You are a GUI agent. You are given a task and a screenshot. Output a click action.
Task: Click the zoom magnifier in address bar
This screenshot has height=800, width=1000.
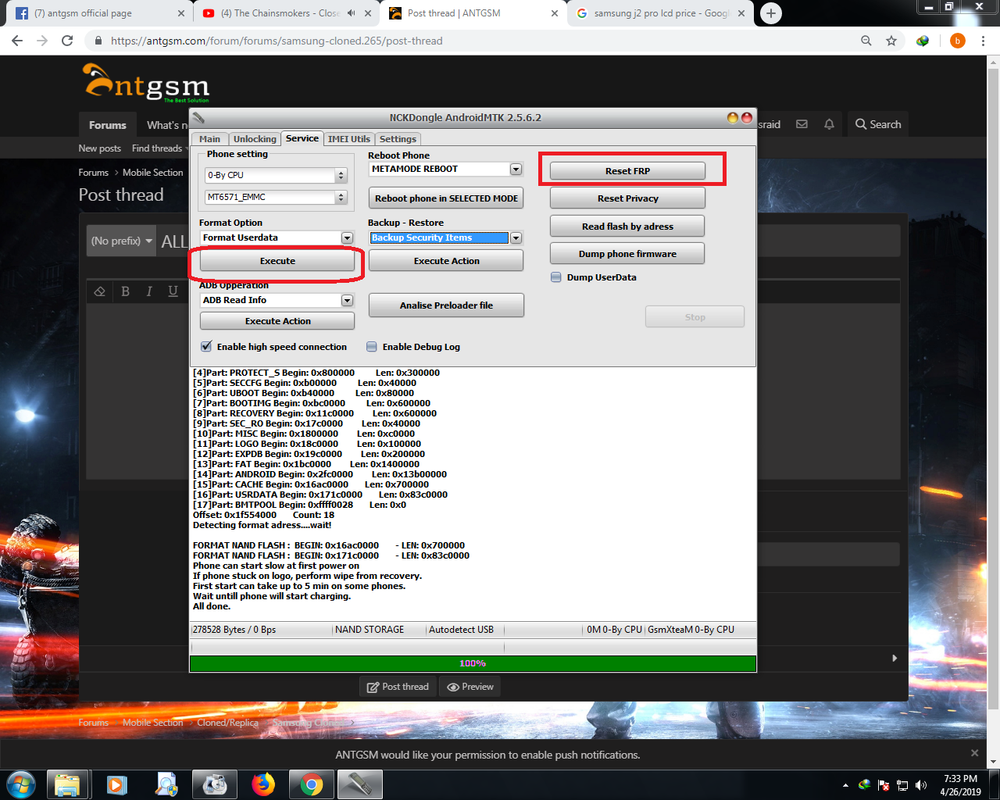(x=866, y=41)
